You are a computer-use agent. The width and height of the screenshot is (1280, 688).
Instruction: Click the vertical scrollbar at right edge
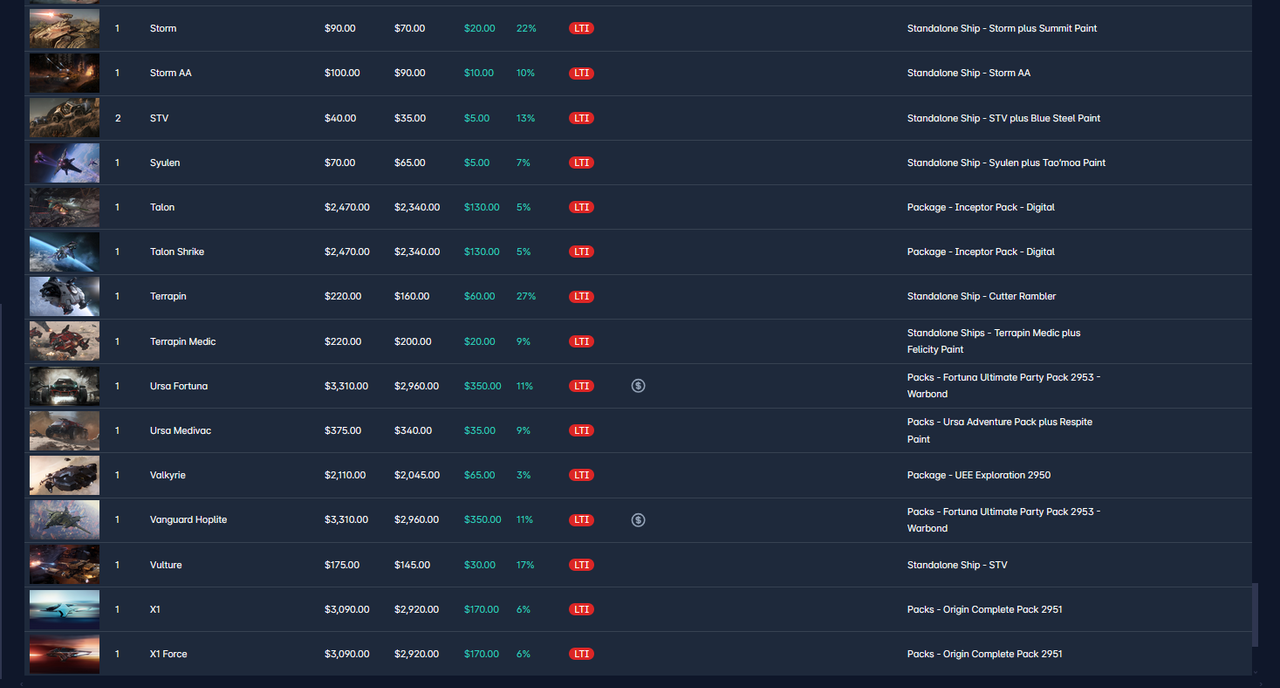click(x=1255, y=615)
